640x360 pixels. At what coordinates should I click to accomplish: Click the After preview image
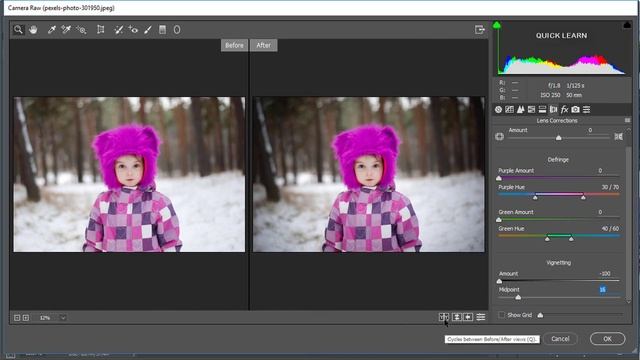tap(369, 174)
